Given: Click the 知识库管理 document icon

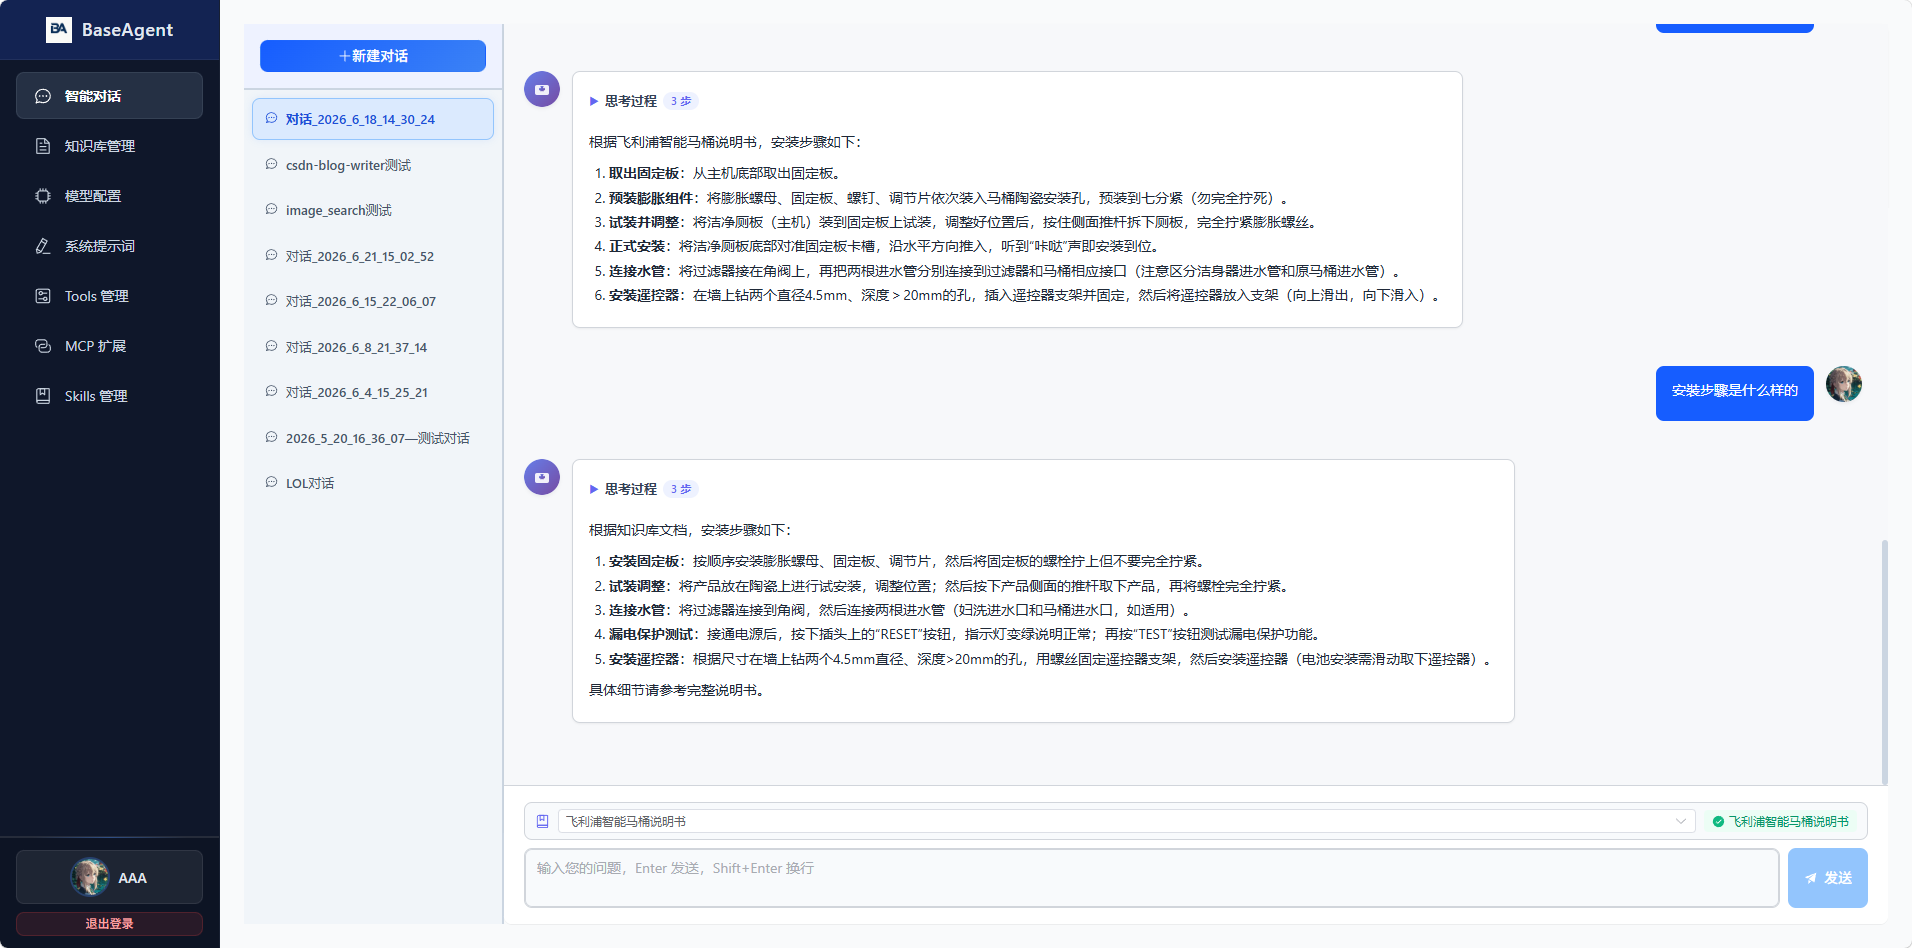Looking at the screenshot, I should 43,146.
